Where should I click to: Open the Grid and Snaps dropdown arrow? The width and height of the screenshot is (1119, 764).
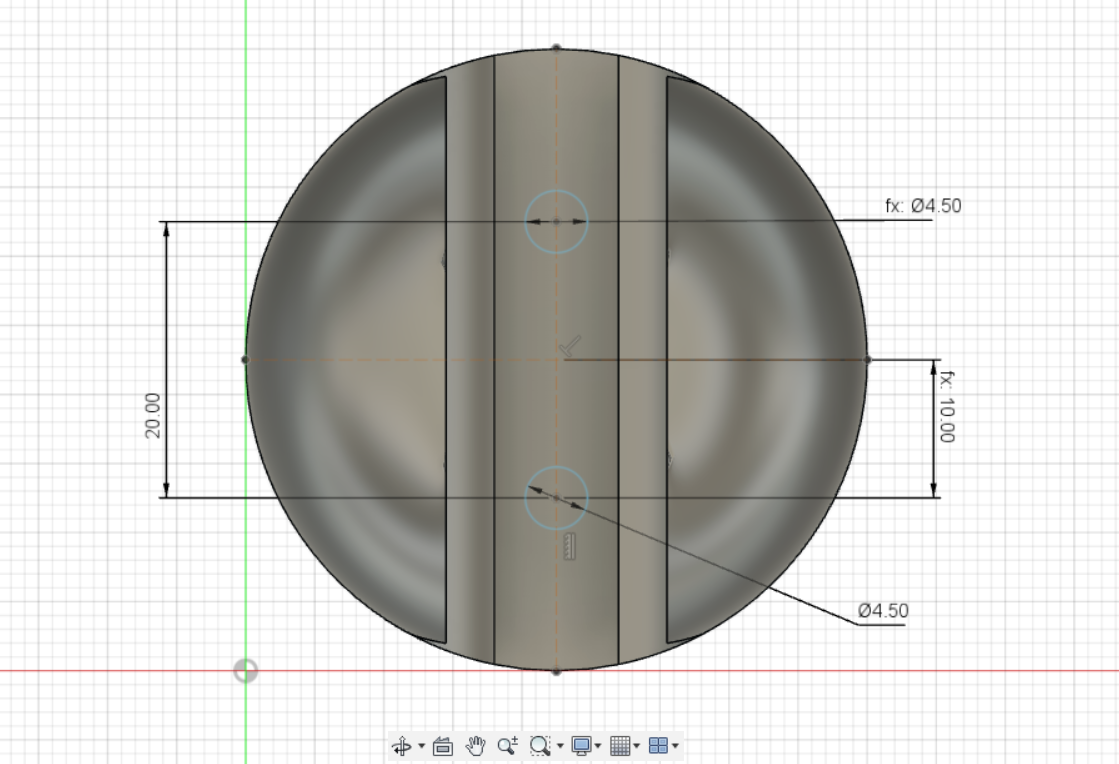coord(637,746)
